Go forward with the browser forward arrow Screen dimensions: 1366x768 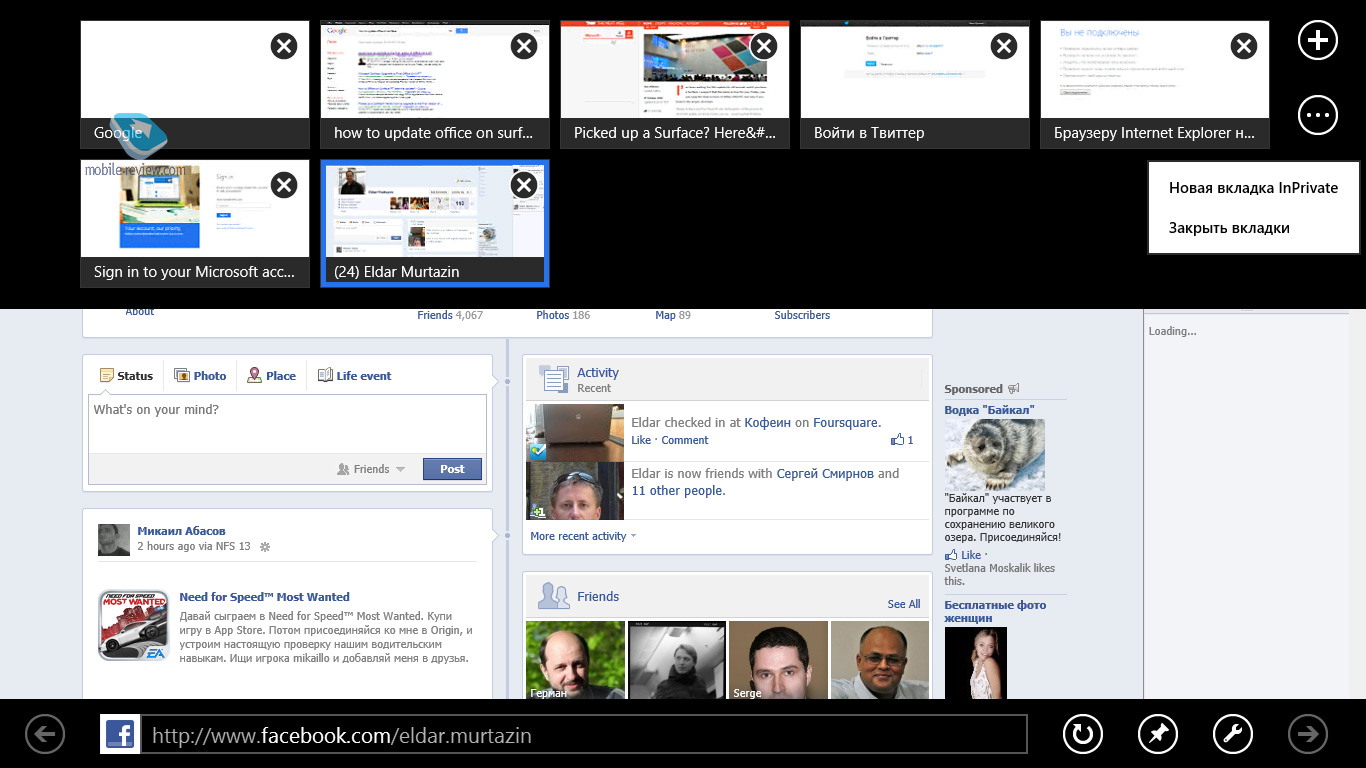(x=1307, y=735)
